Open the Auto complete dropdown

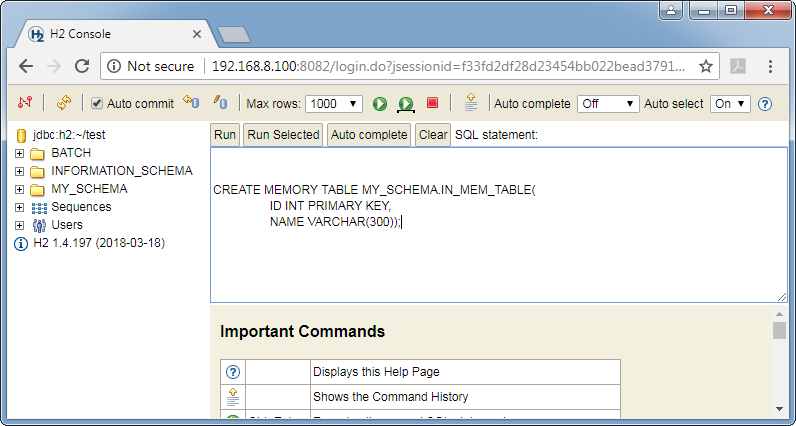607,104
